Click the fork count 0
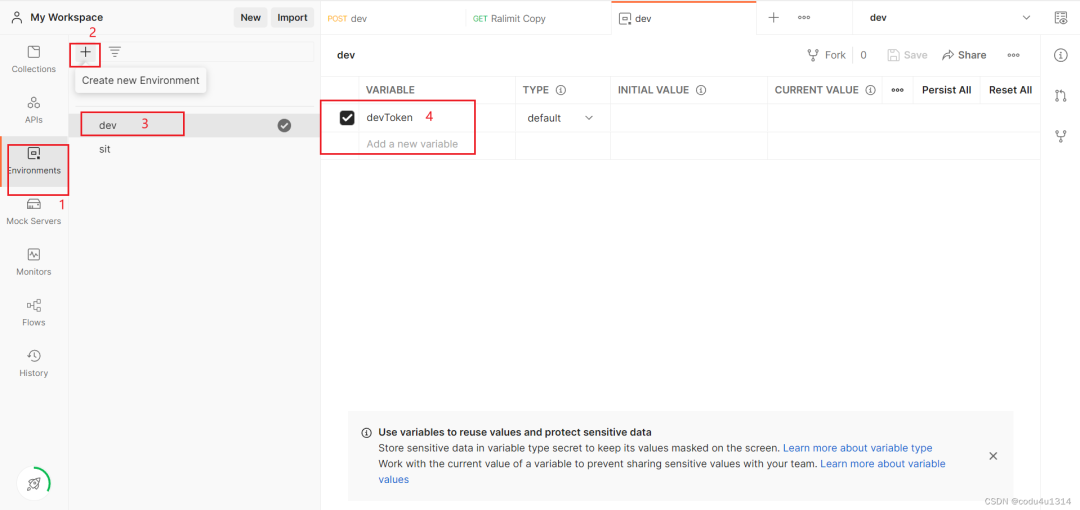1080x510 pixels. click(x=864, y=55)
